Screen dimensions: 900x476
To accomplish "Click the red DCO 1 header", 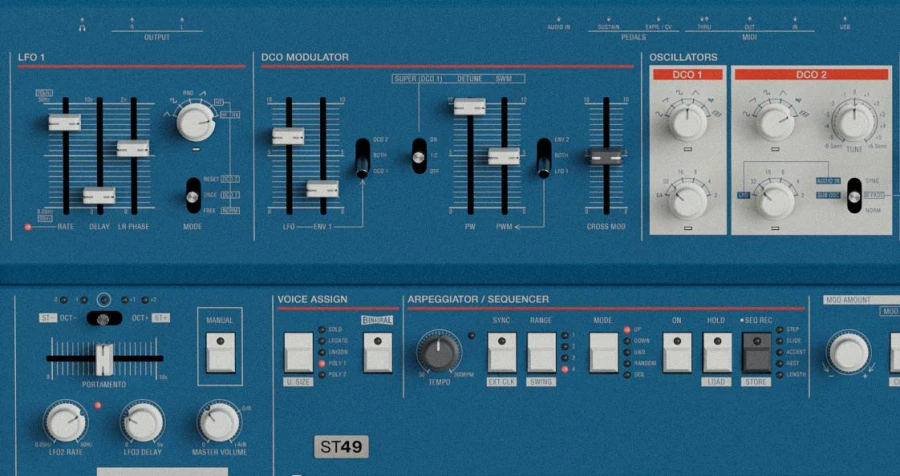I will [x=688, y=75].
